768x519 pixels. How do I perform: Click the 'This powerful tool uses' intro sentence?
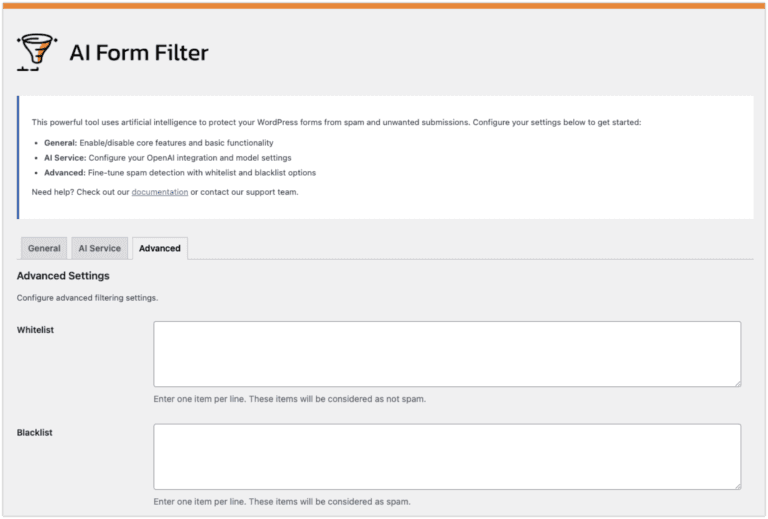(x=336, y=122)
